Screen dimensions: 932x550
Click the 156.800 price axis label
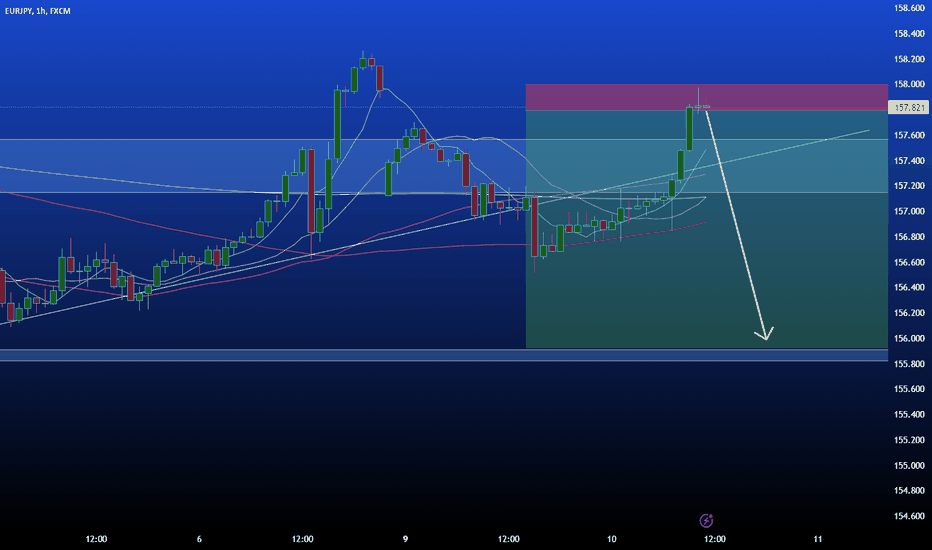tap(909, 237)
